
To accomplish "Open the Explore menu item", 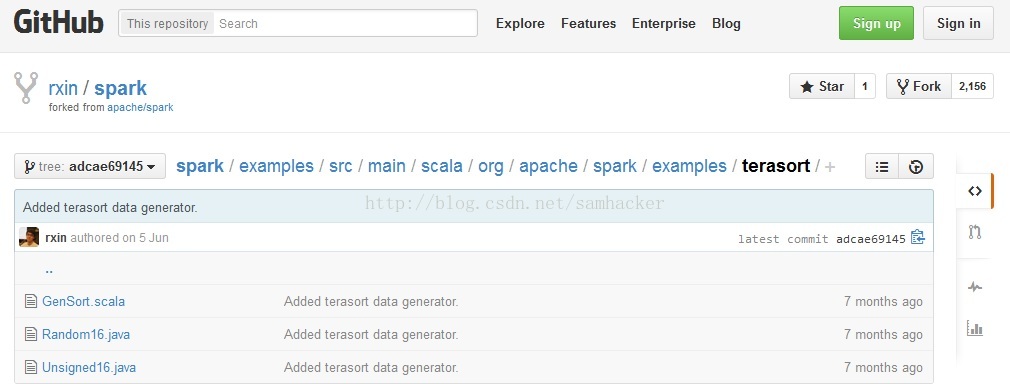I will (520, 24).
